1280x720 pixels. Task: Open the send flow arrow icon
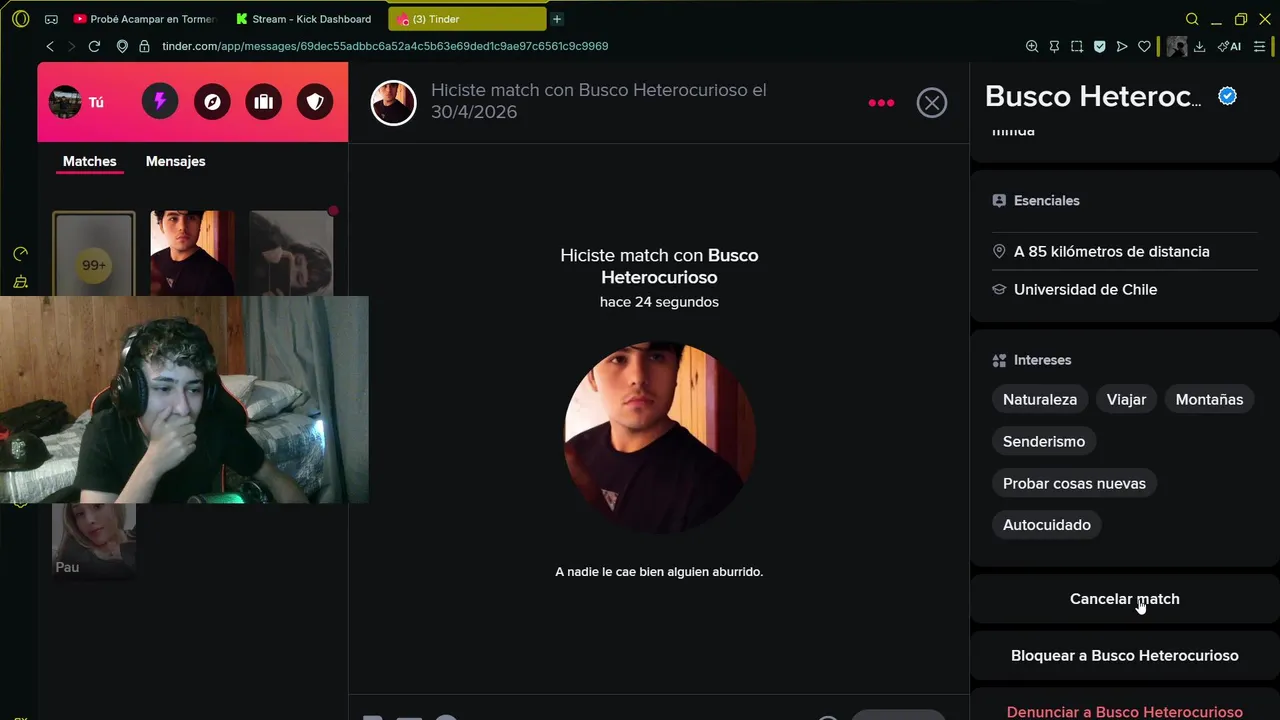[x=1122, y=46]
